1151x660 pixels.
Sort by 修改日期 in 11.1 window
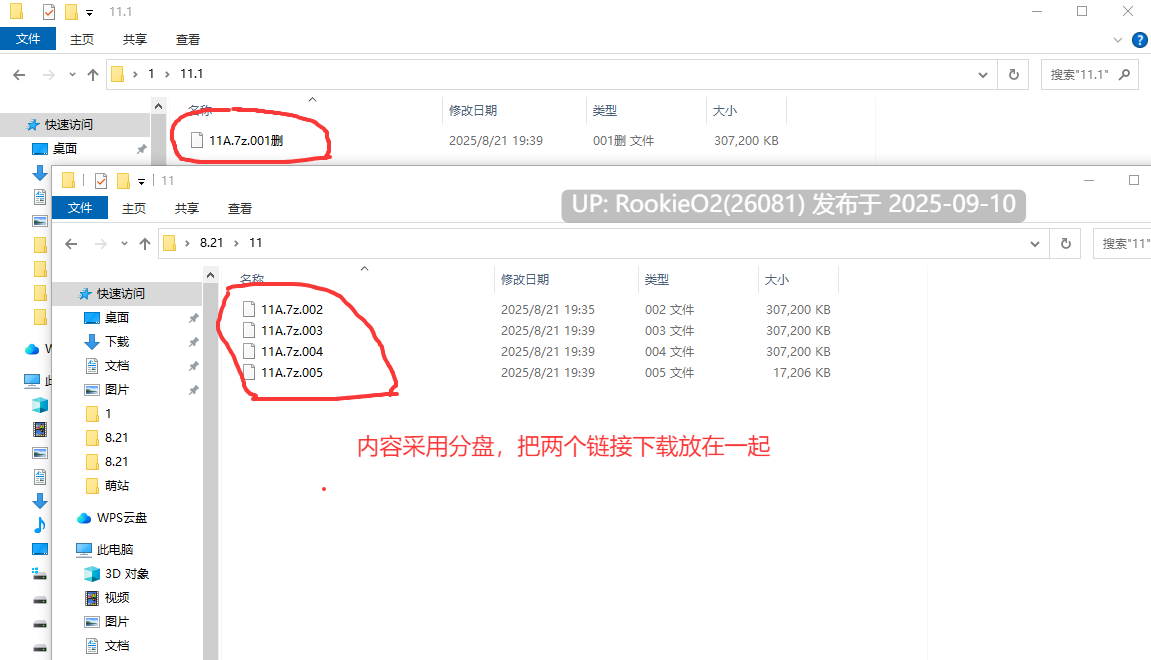click(x=473, y=110)
